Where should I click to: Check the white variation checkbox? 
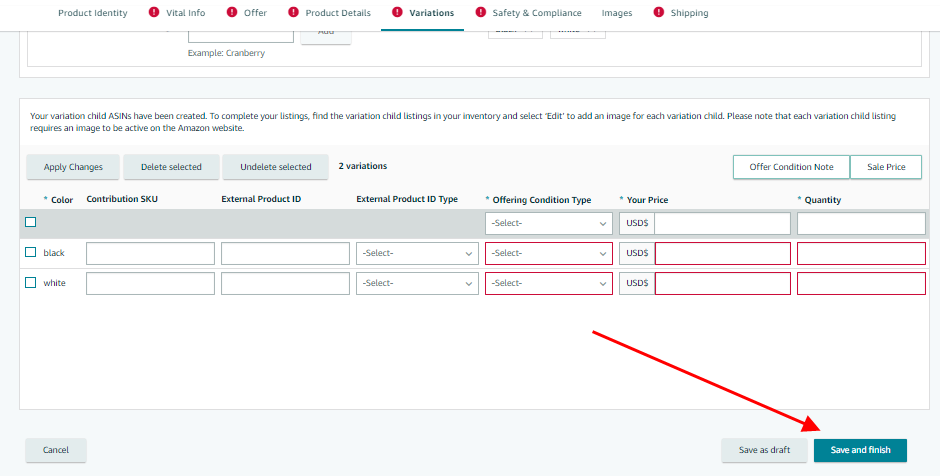31,282
